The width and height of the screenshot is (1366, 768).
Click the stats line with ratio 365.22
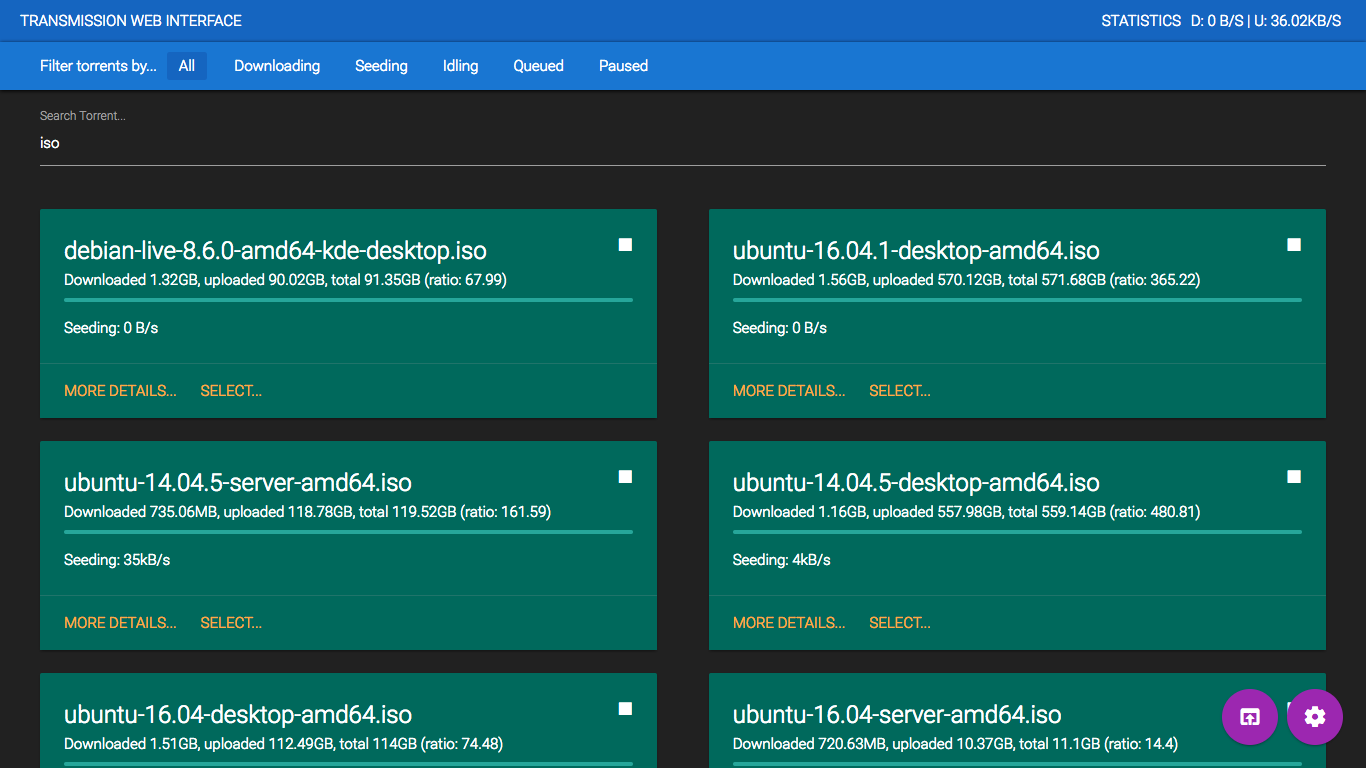point(966,280)
